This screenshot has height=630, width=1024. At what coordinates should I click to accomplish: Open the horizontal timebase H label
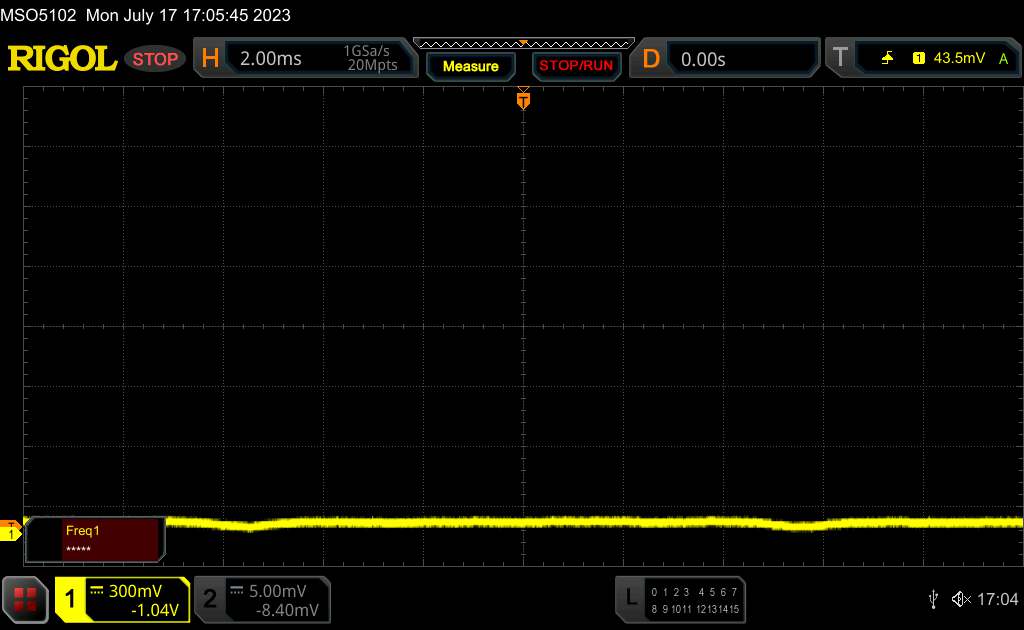[x=210, y=58]
